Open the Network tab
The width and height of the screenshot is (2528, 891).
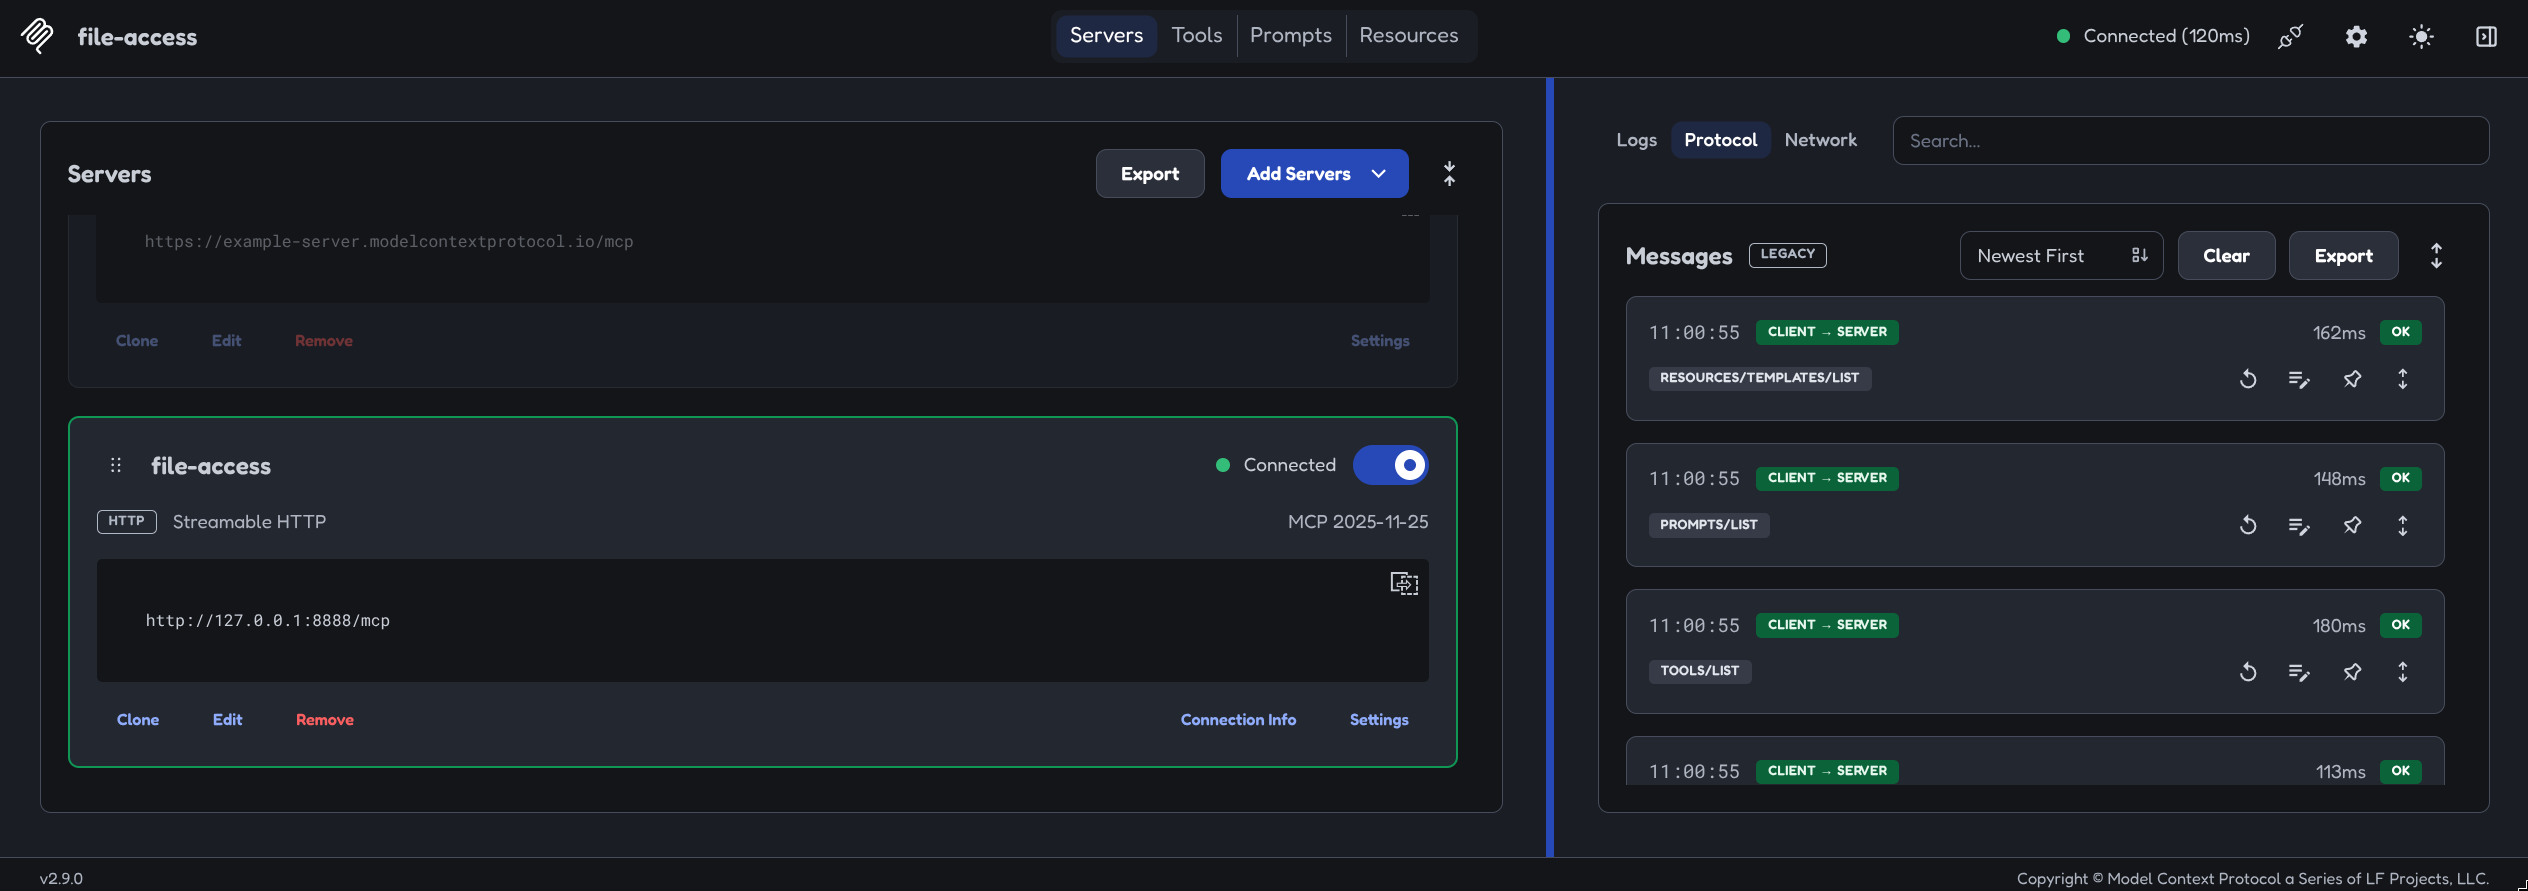tap(1820, 140)
